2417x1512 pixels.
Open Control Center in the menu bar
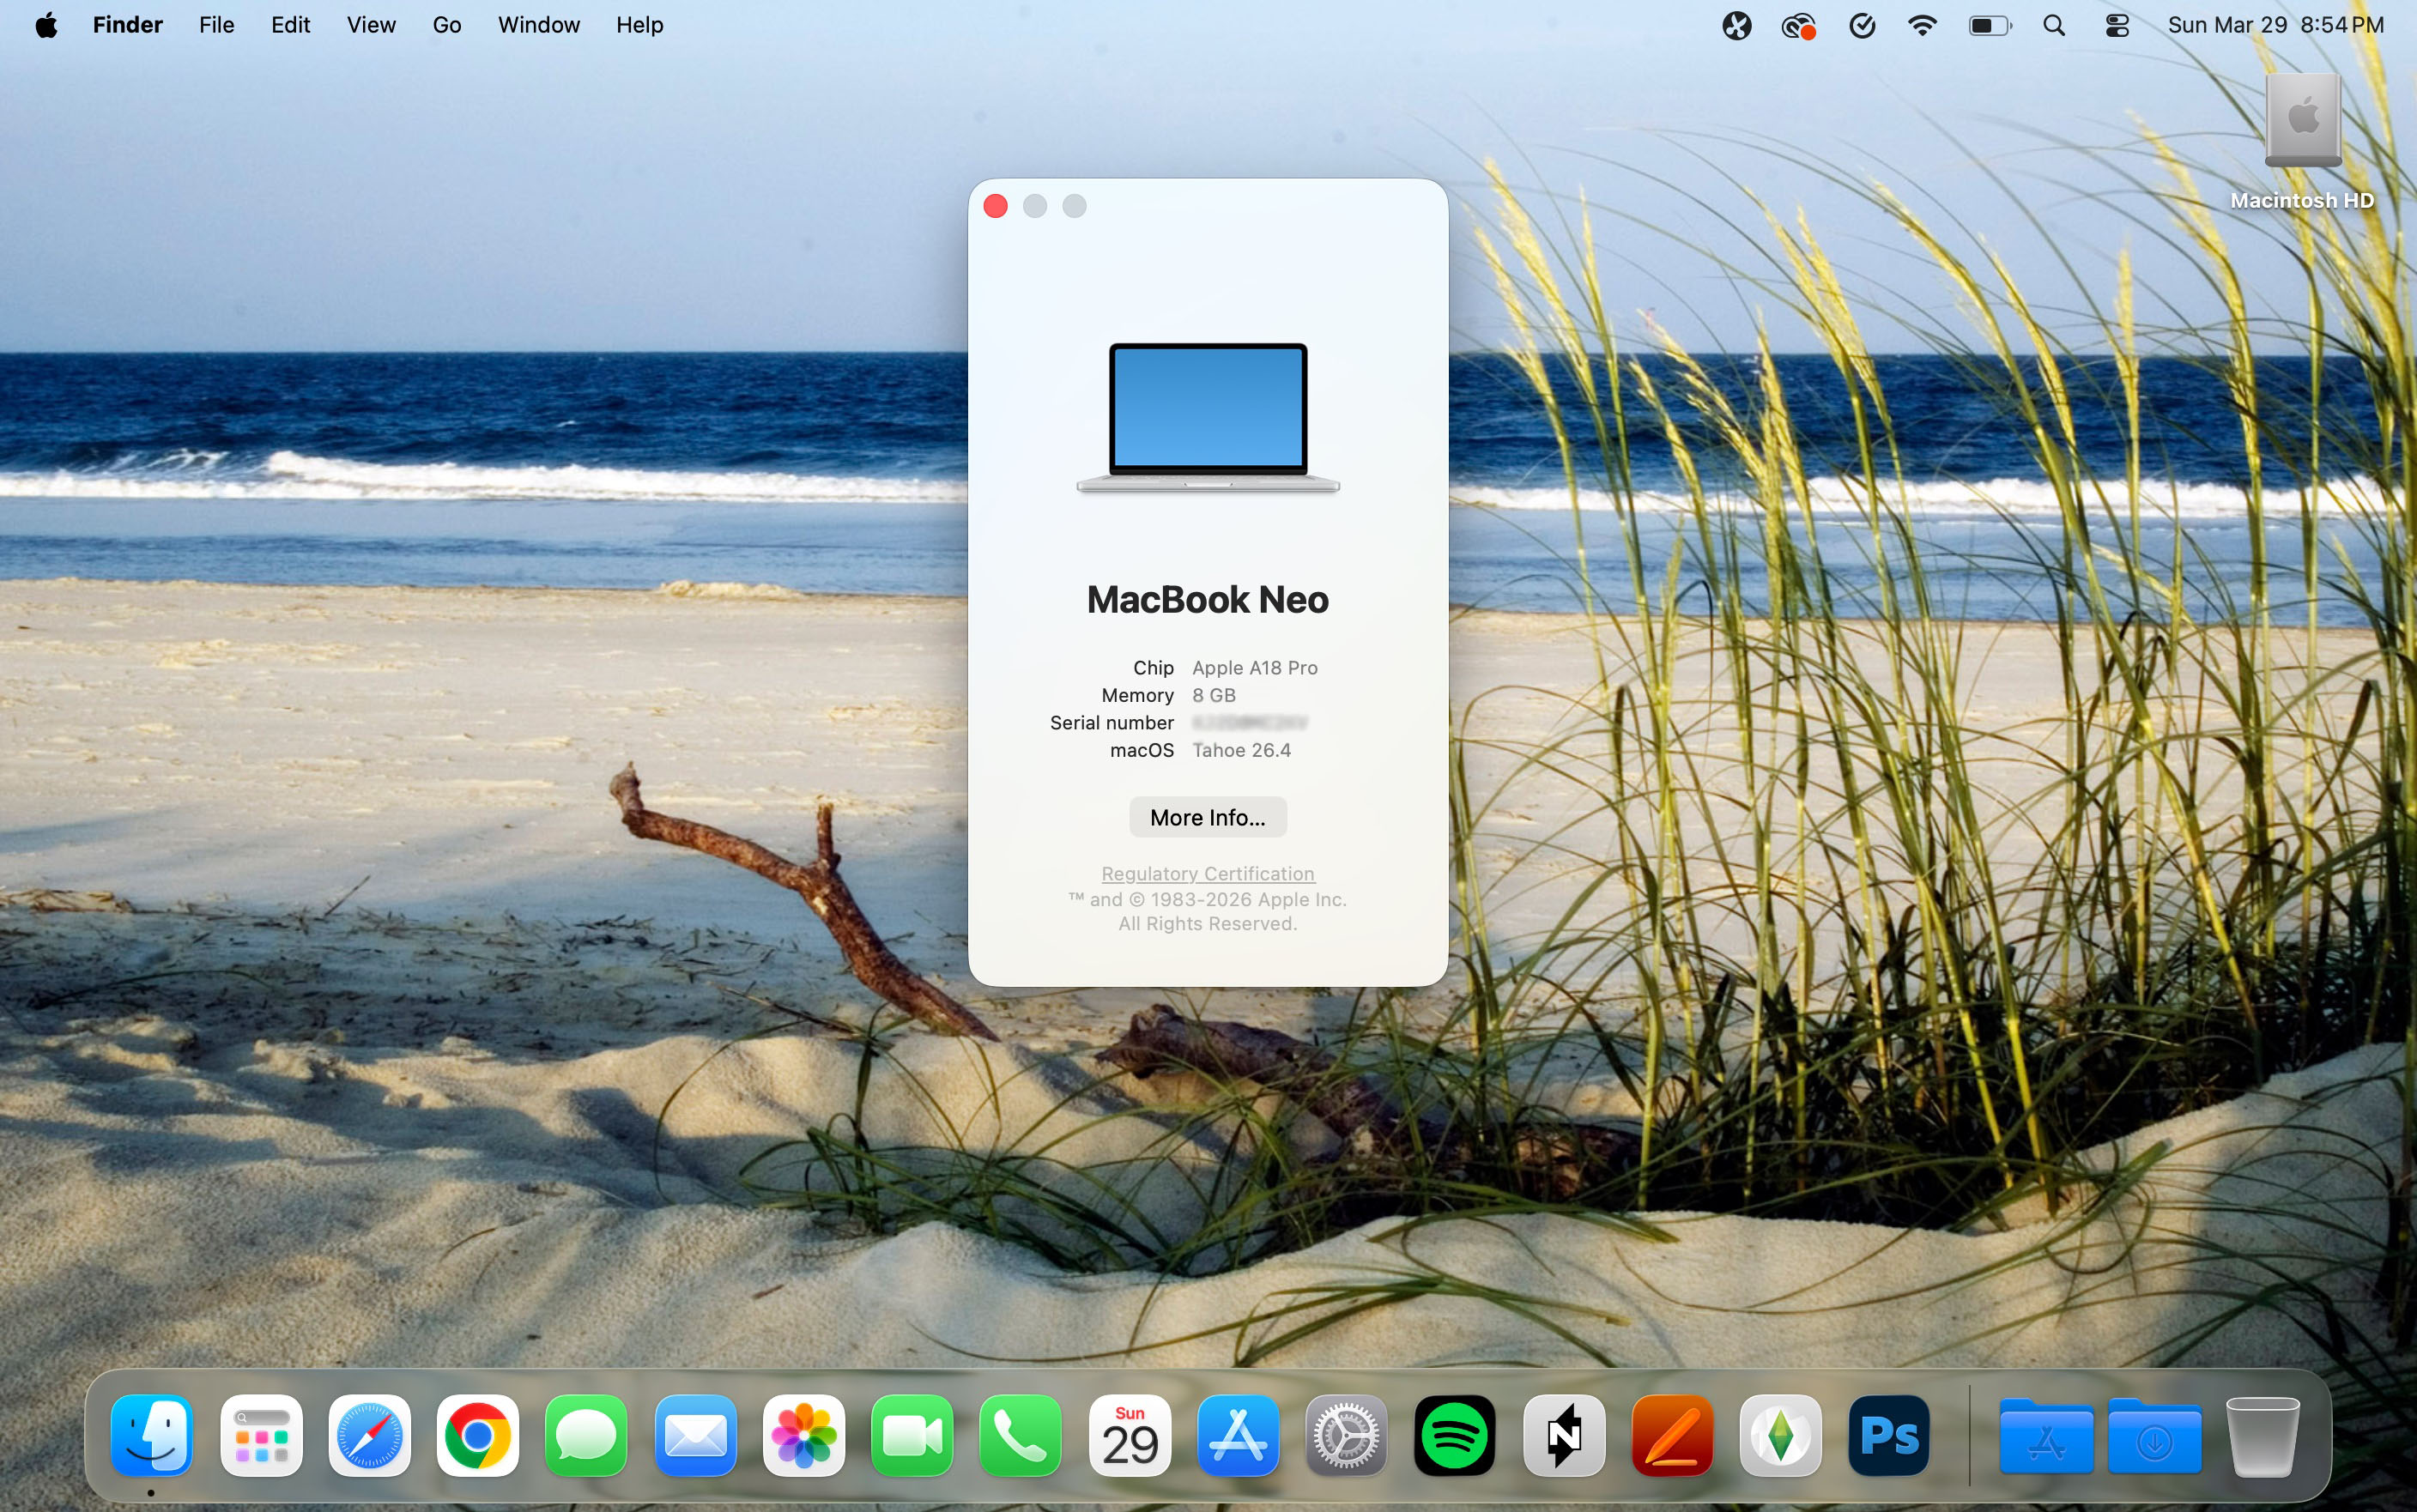[x=2117, y=25]
